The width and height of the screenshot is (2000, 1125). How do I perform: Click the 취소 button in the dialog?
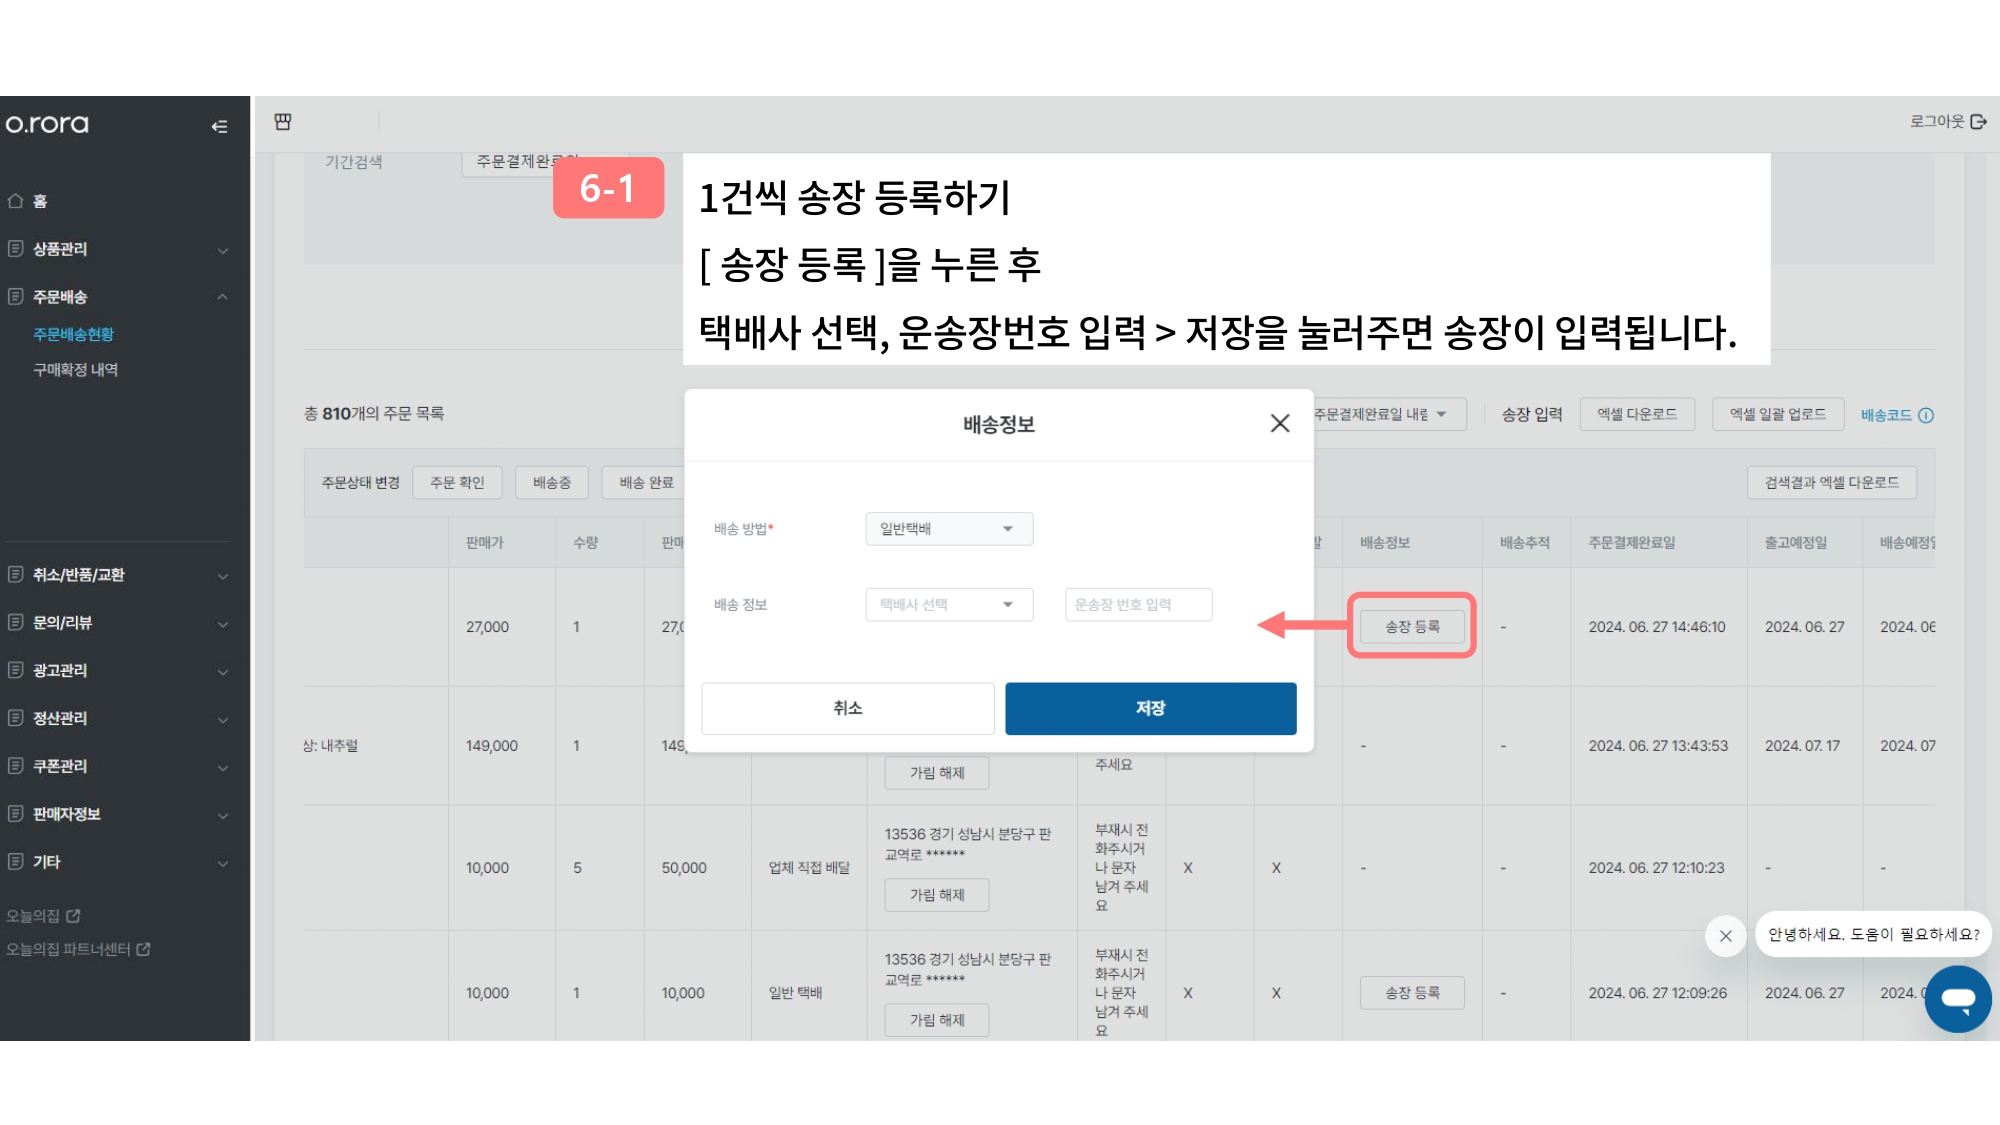coord(848,708)
